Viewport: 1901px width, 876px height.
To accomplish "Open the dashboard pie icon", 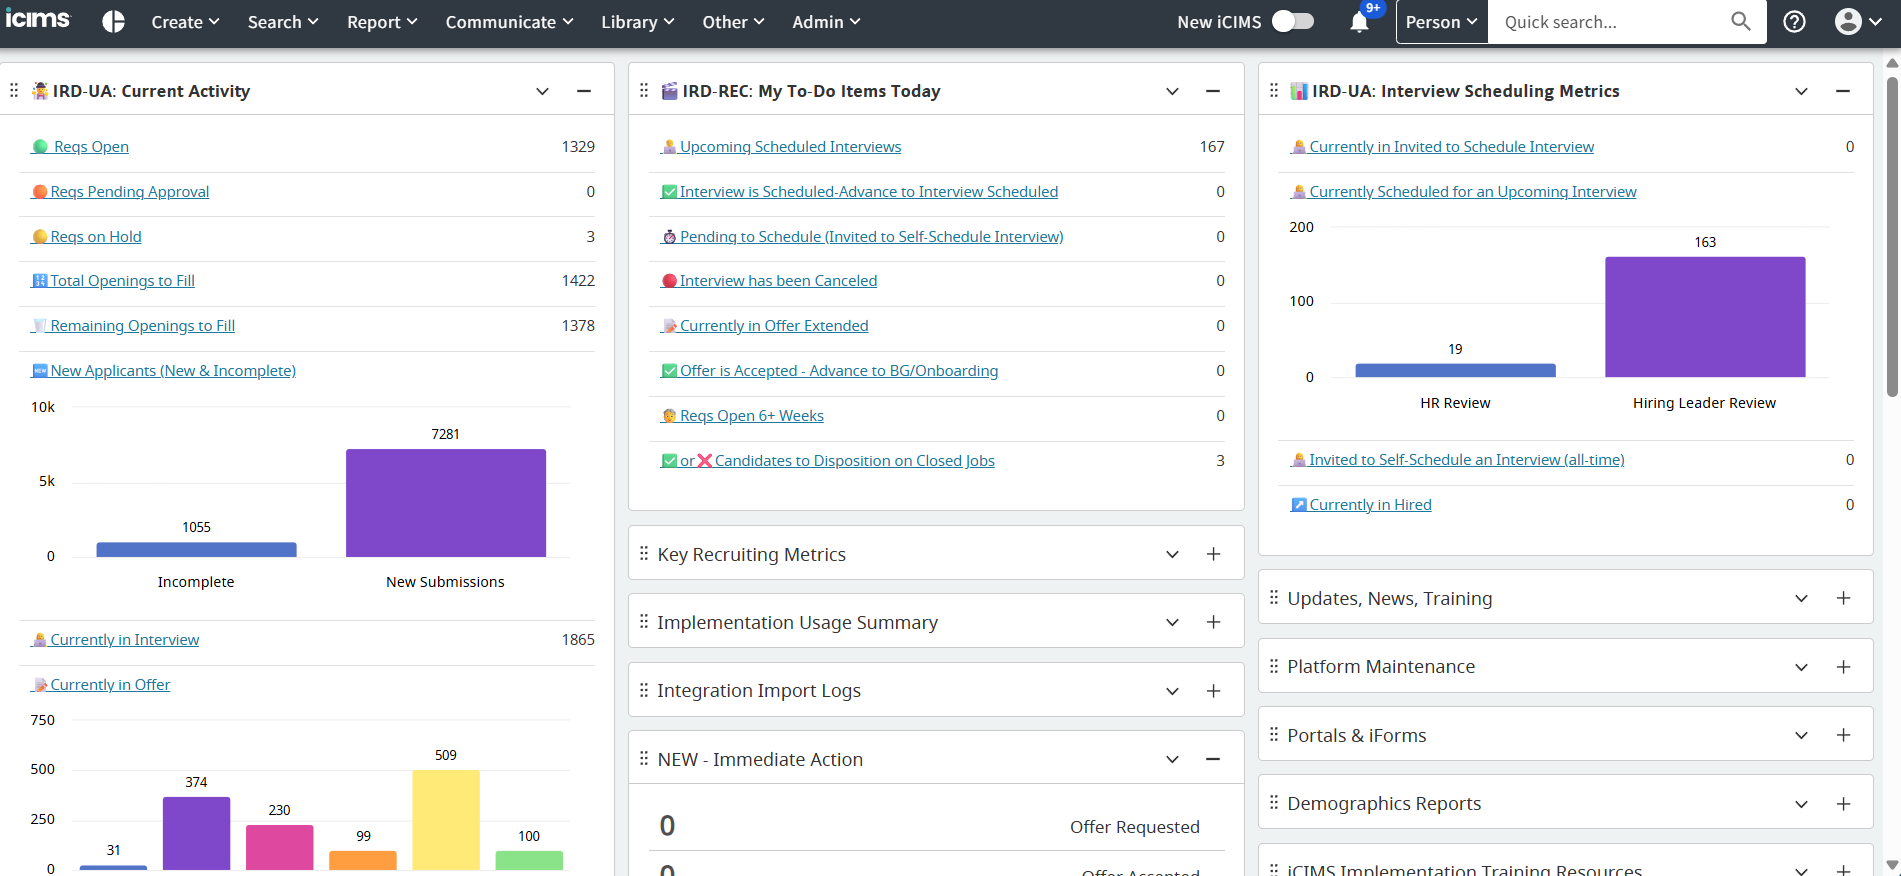I will pyautogui.click(x=114, y=22).
